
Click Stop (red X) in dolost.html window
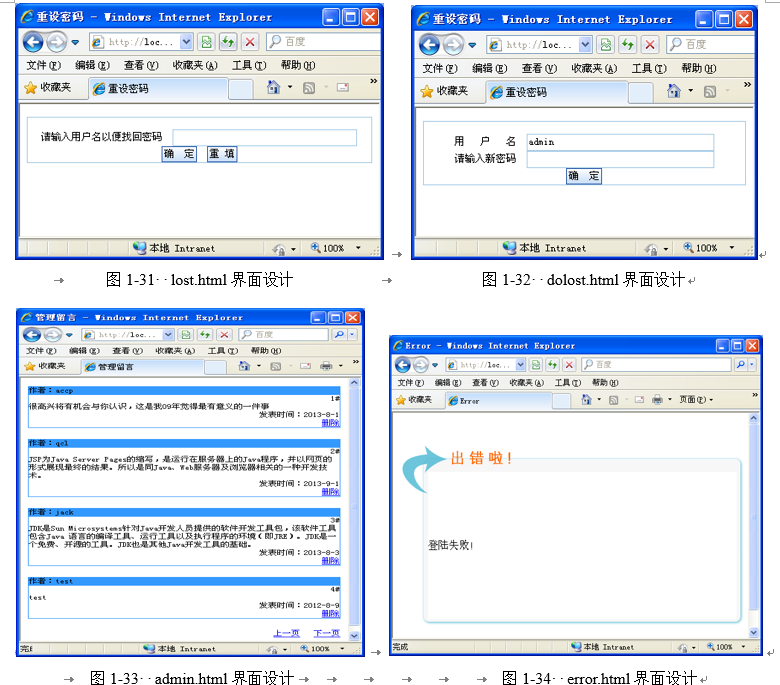click(x=650, y=45)
